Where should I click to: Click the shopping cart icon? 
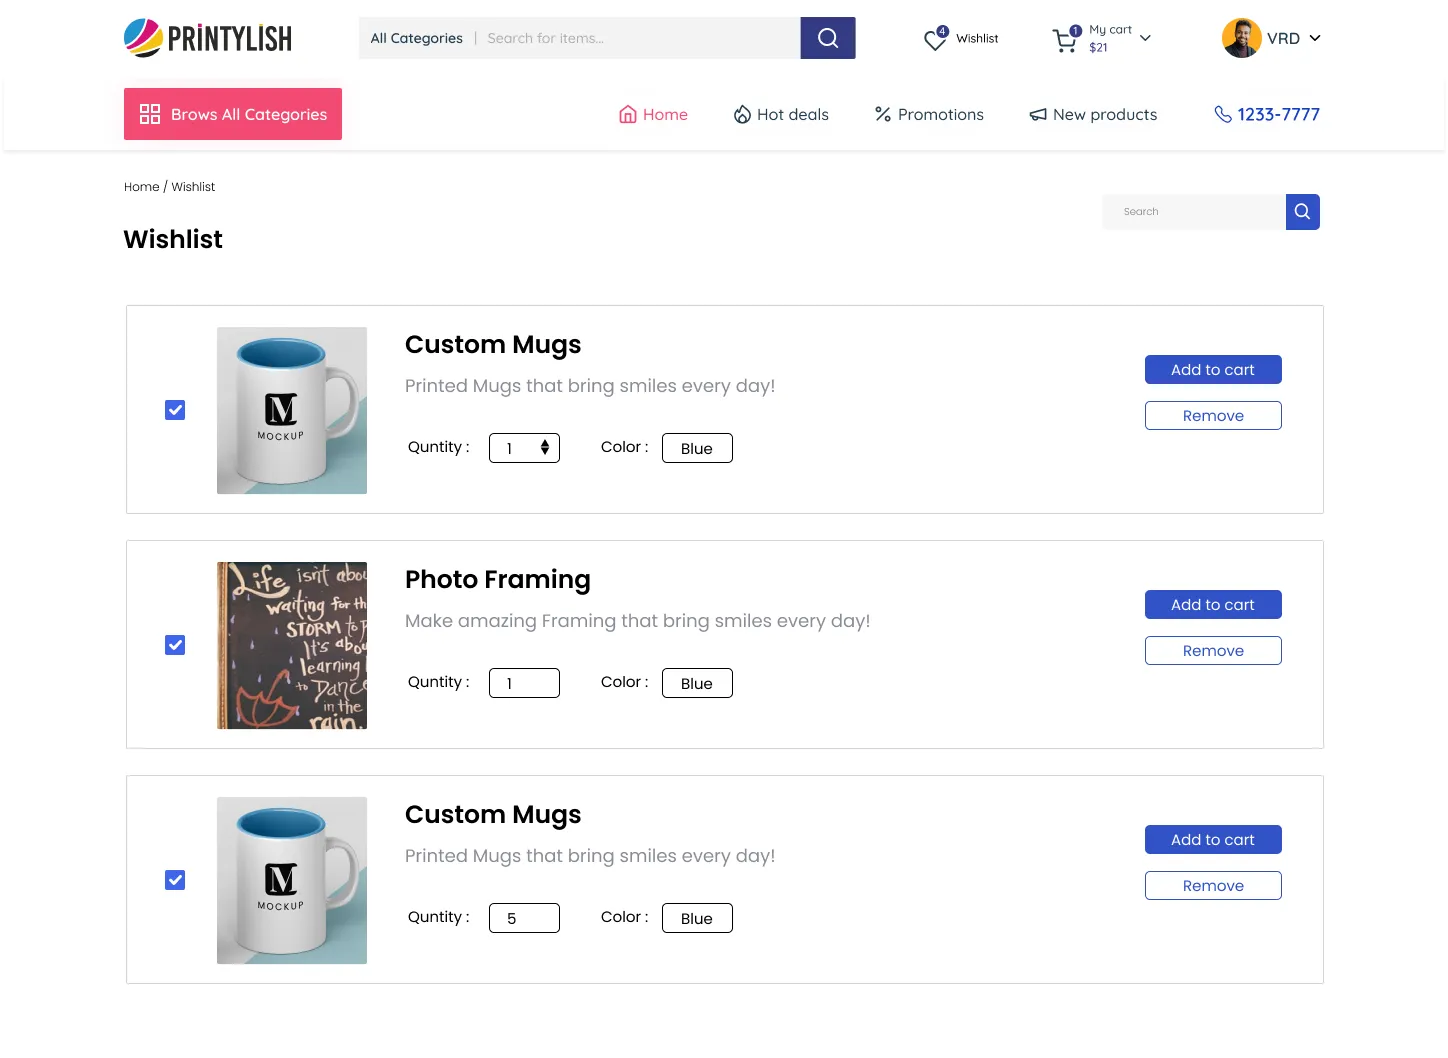1064,40
